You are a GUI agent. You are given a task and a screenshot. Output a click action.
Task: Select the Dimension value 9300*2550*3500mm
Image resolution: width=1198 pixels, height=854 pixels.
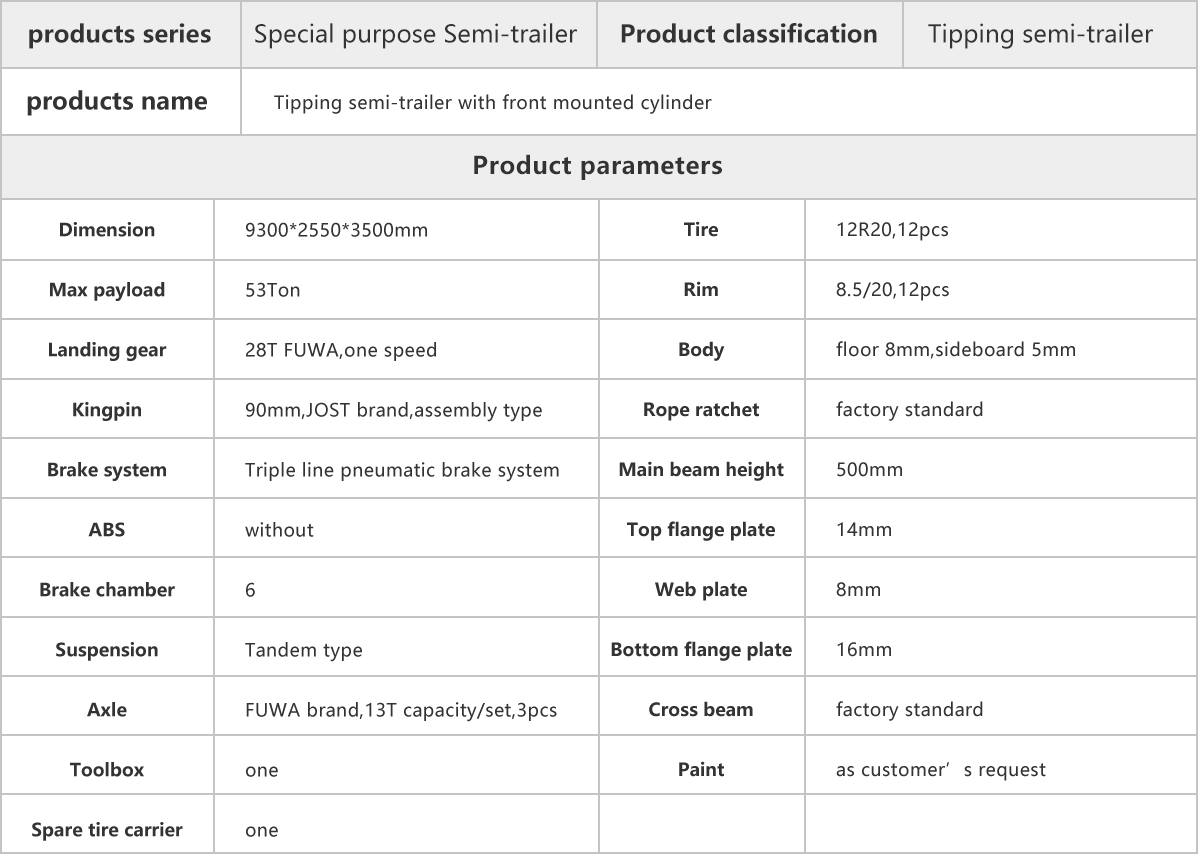(x=336, y=230)
